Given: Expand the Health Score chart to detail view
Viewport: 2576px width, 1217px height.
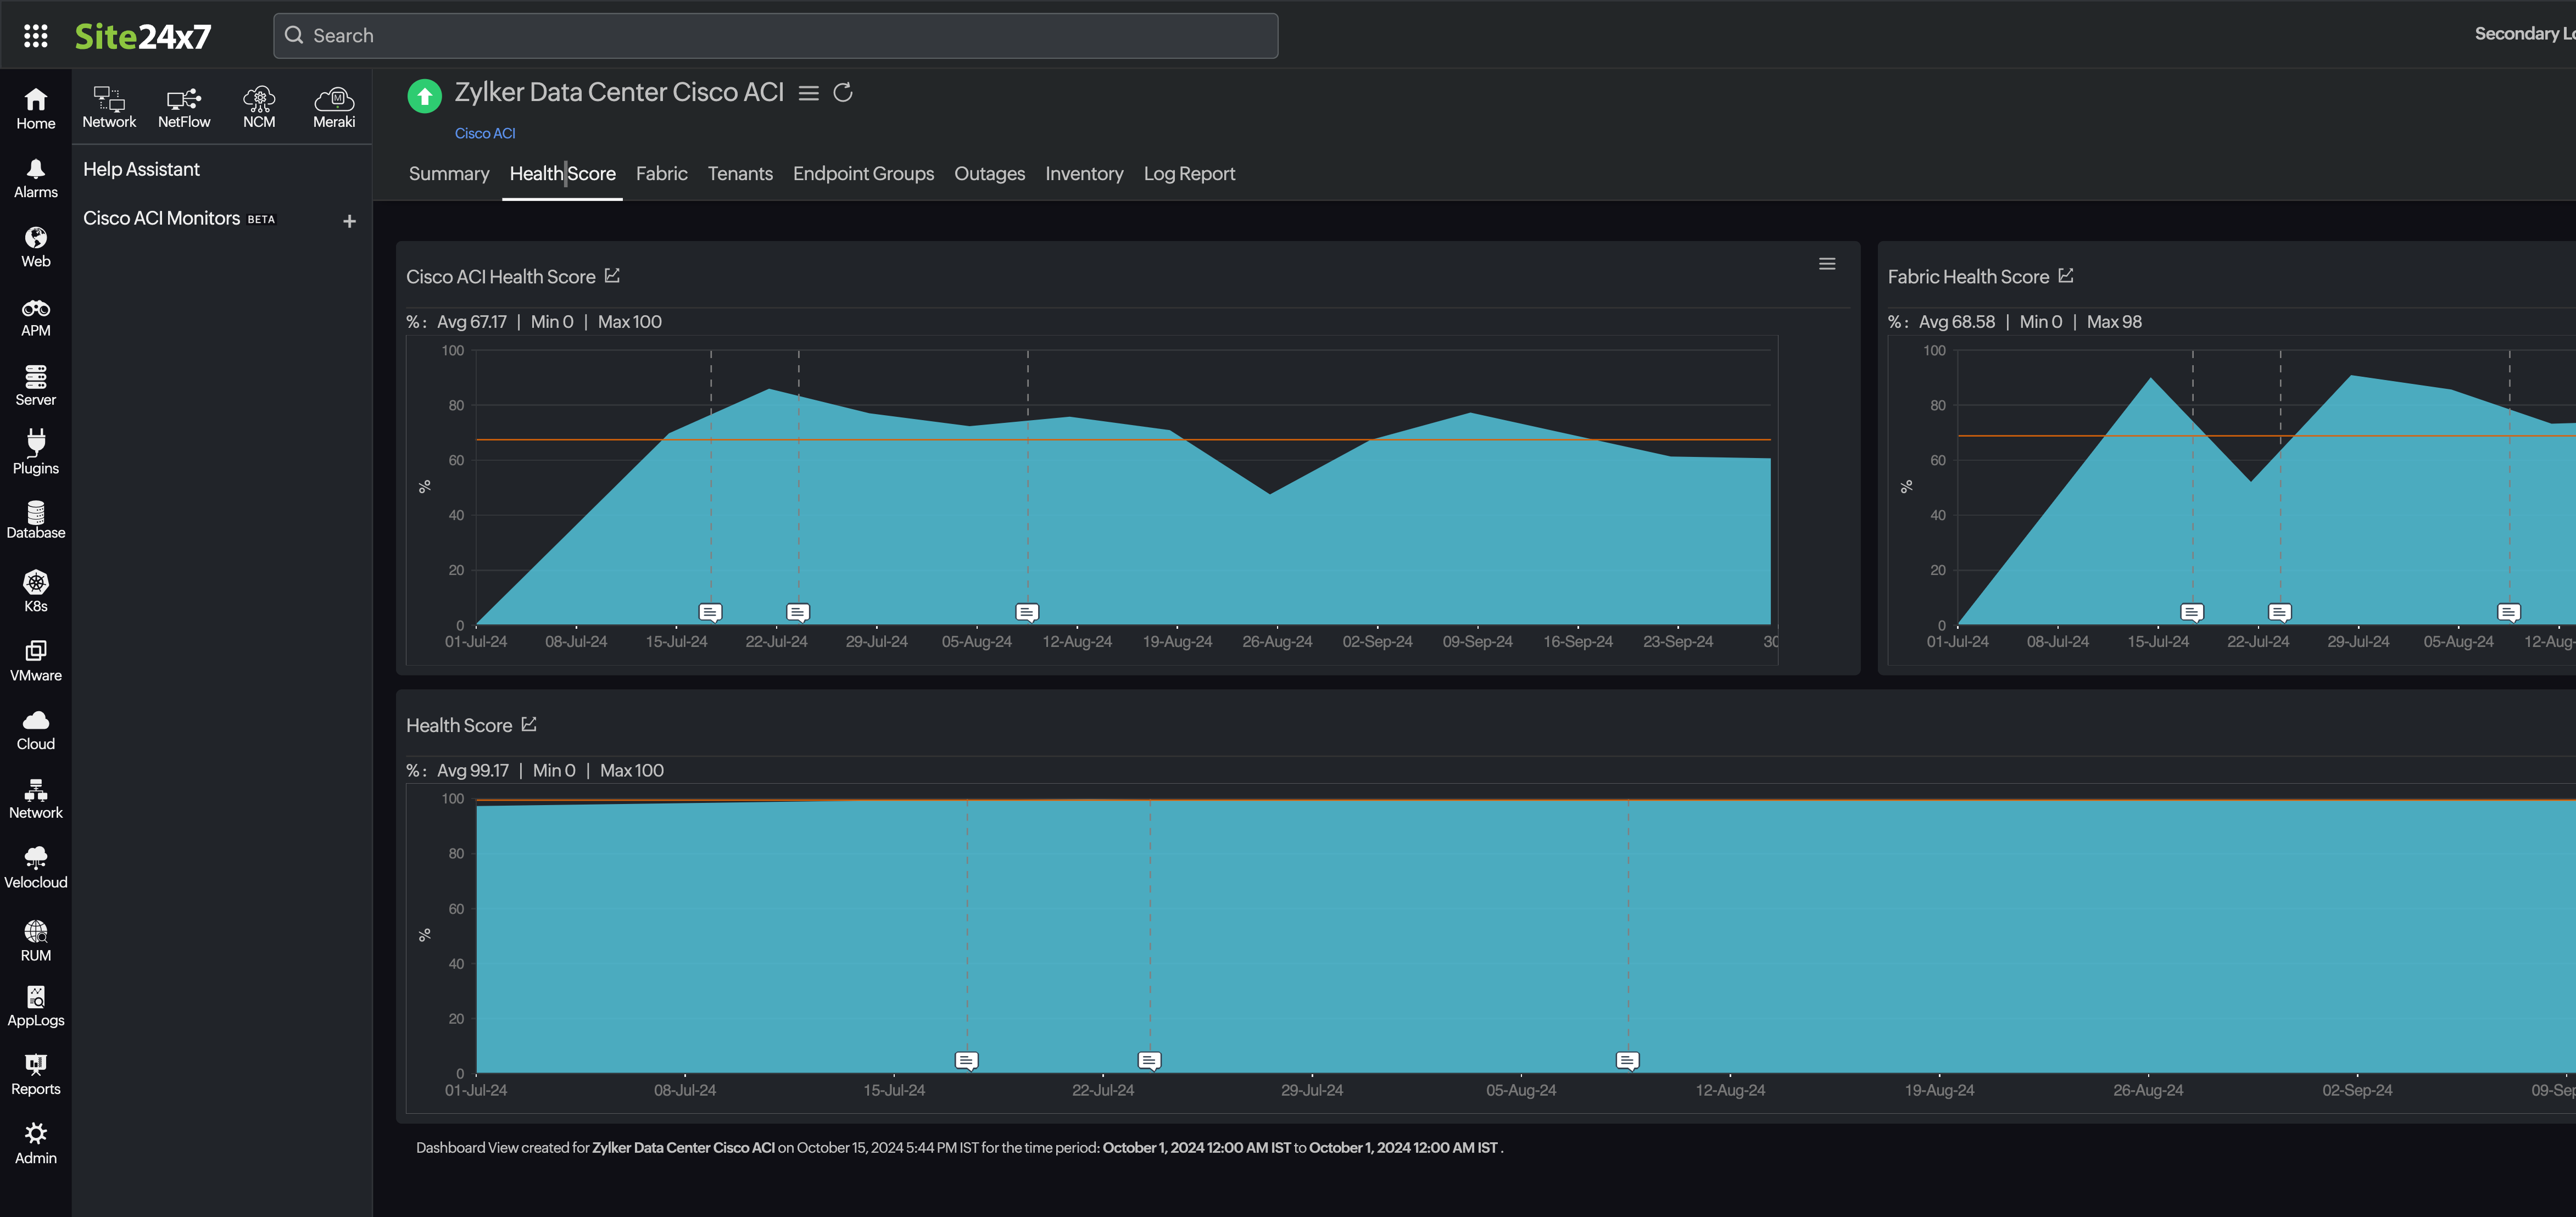Looking at the screenshot, I should [x=528, y=724].
